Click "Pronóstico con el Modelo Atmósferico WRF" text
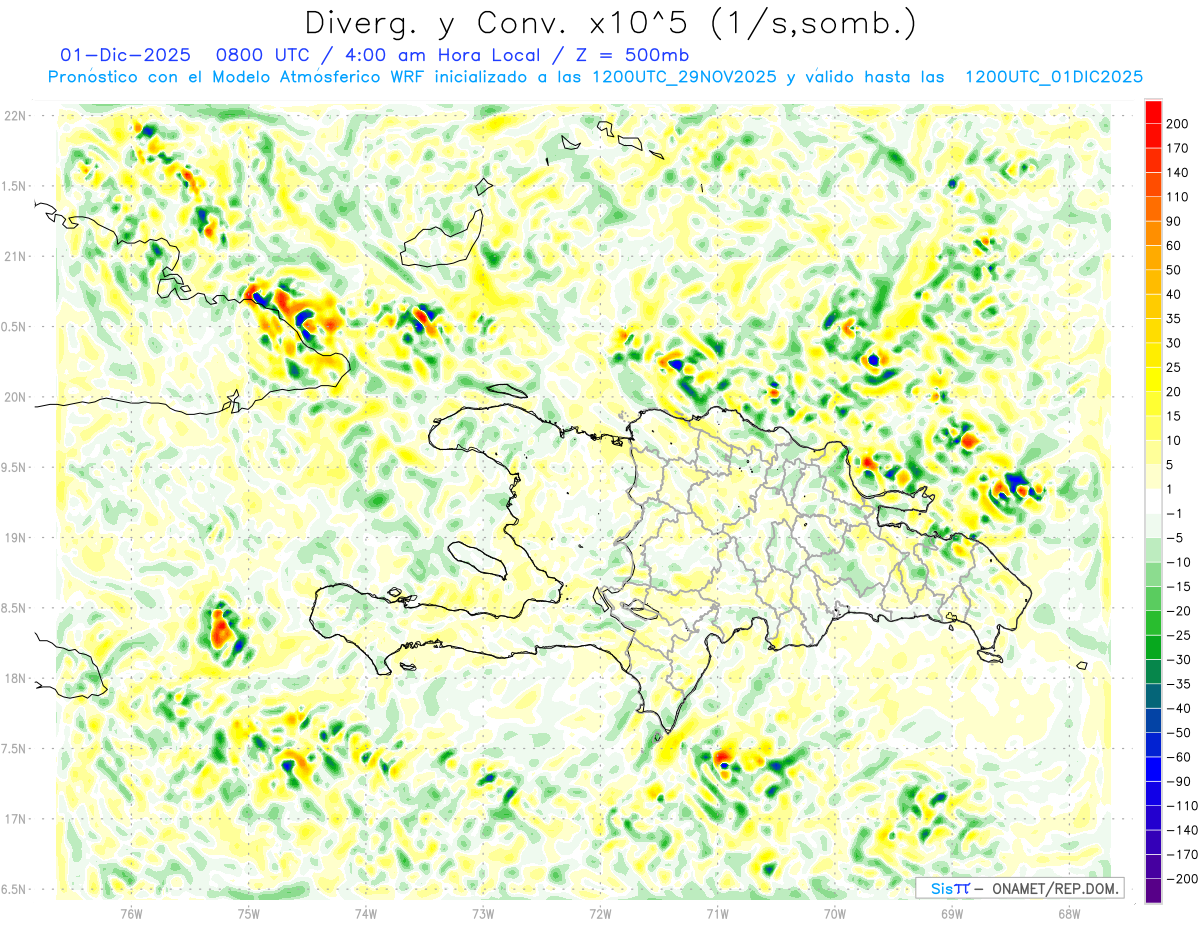 [x=236, y=77]
